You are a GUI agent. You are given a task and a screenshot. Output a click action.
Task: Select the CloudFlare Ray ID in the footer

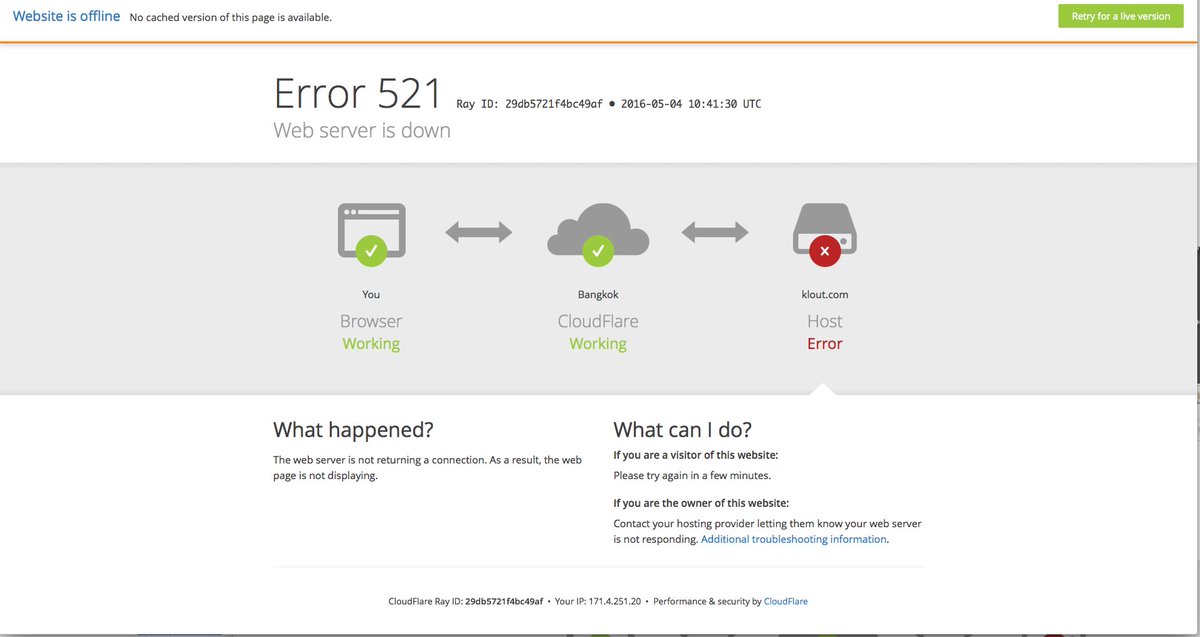click(x=466, y=601)
